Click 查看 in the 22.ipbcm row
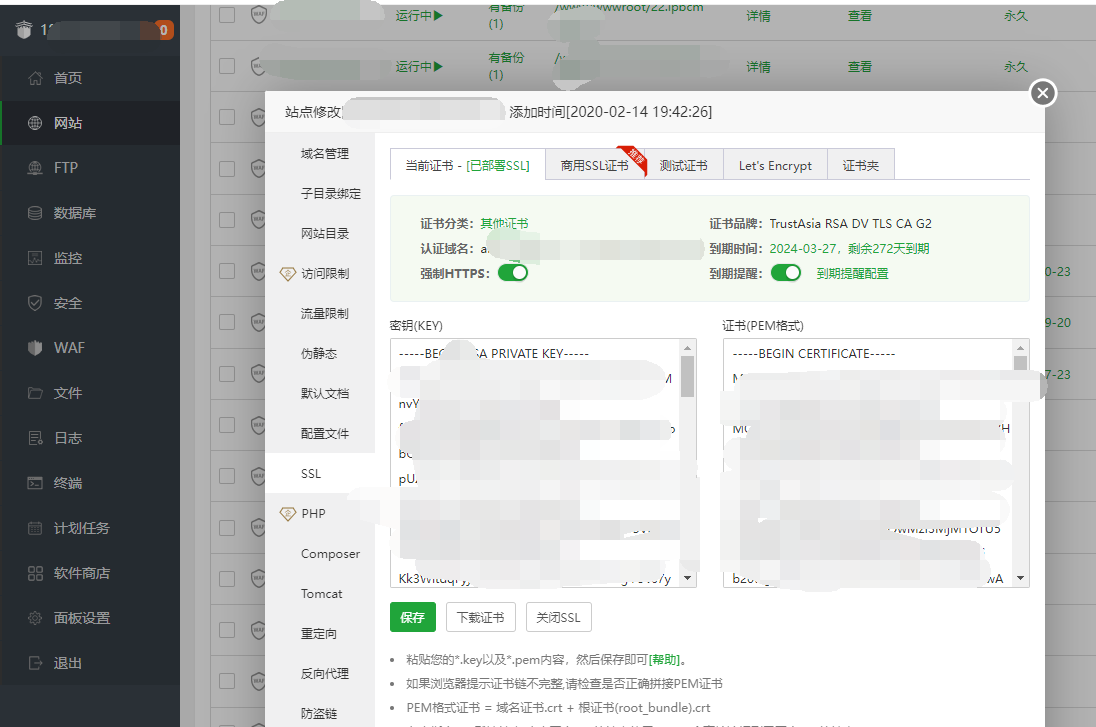The width and height of the screenshot is (1096, 727). (x=860, y=15)
